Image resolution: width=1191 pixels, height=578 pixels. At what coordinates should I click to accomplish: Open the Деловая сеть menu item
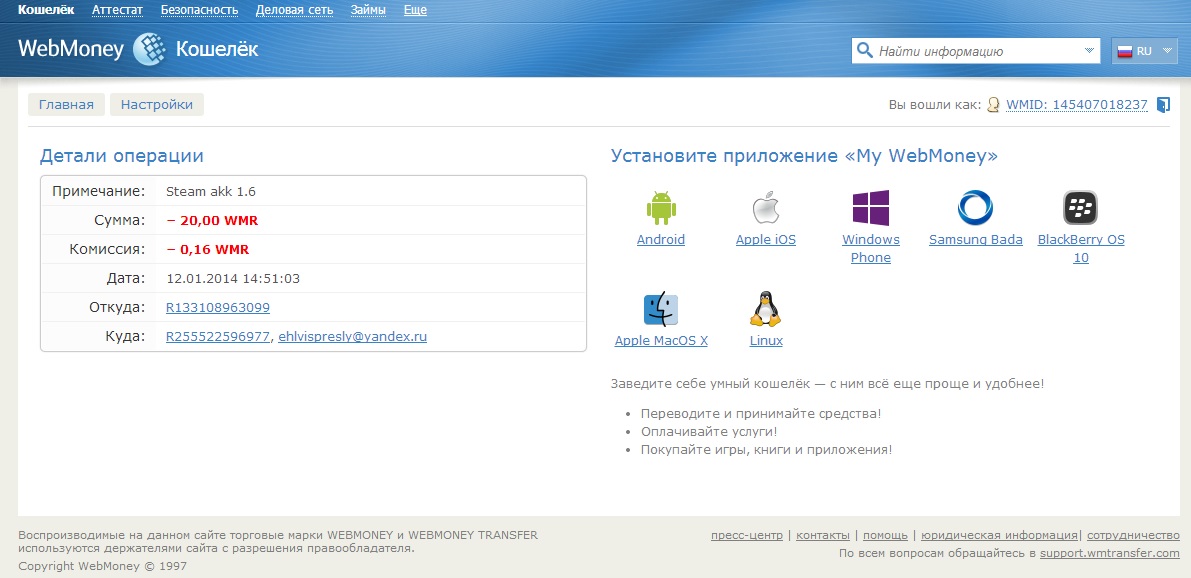[294, 10]
